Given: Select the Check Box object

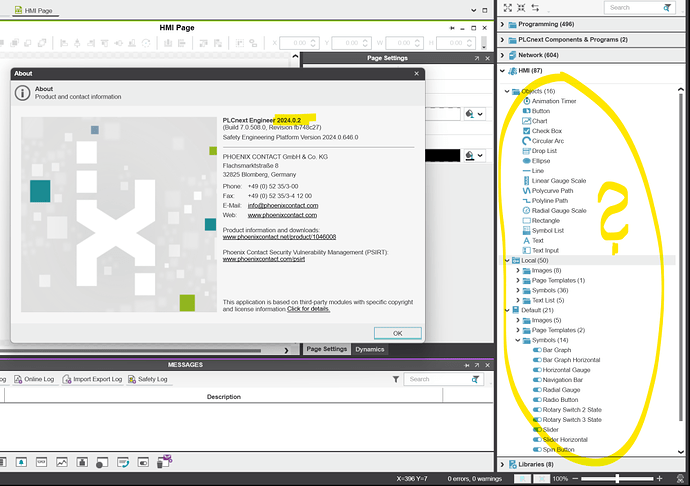Looking at the screenshot, I should click(546, 131).
